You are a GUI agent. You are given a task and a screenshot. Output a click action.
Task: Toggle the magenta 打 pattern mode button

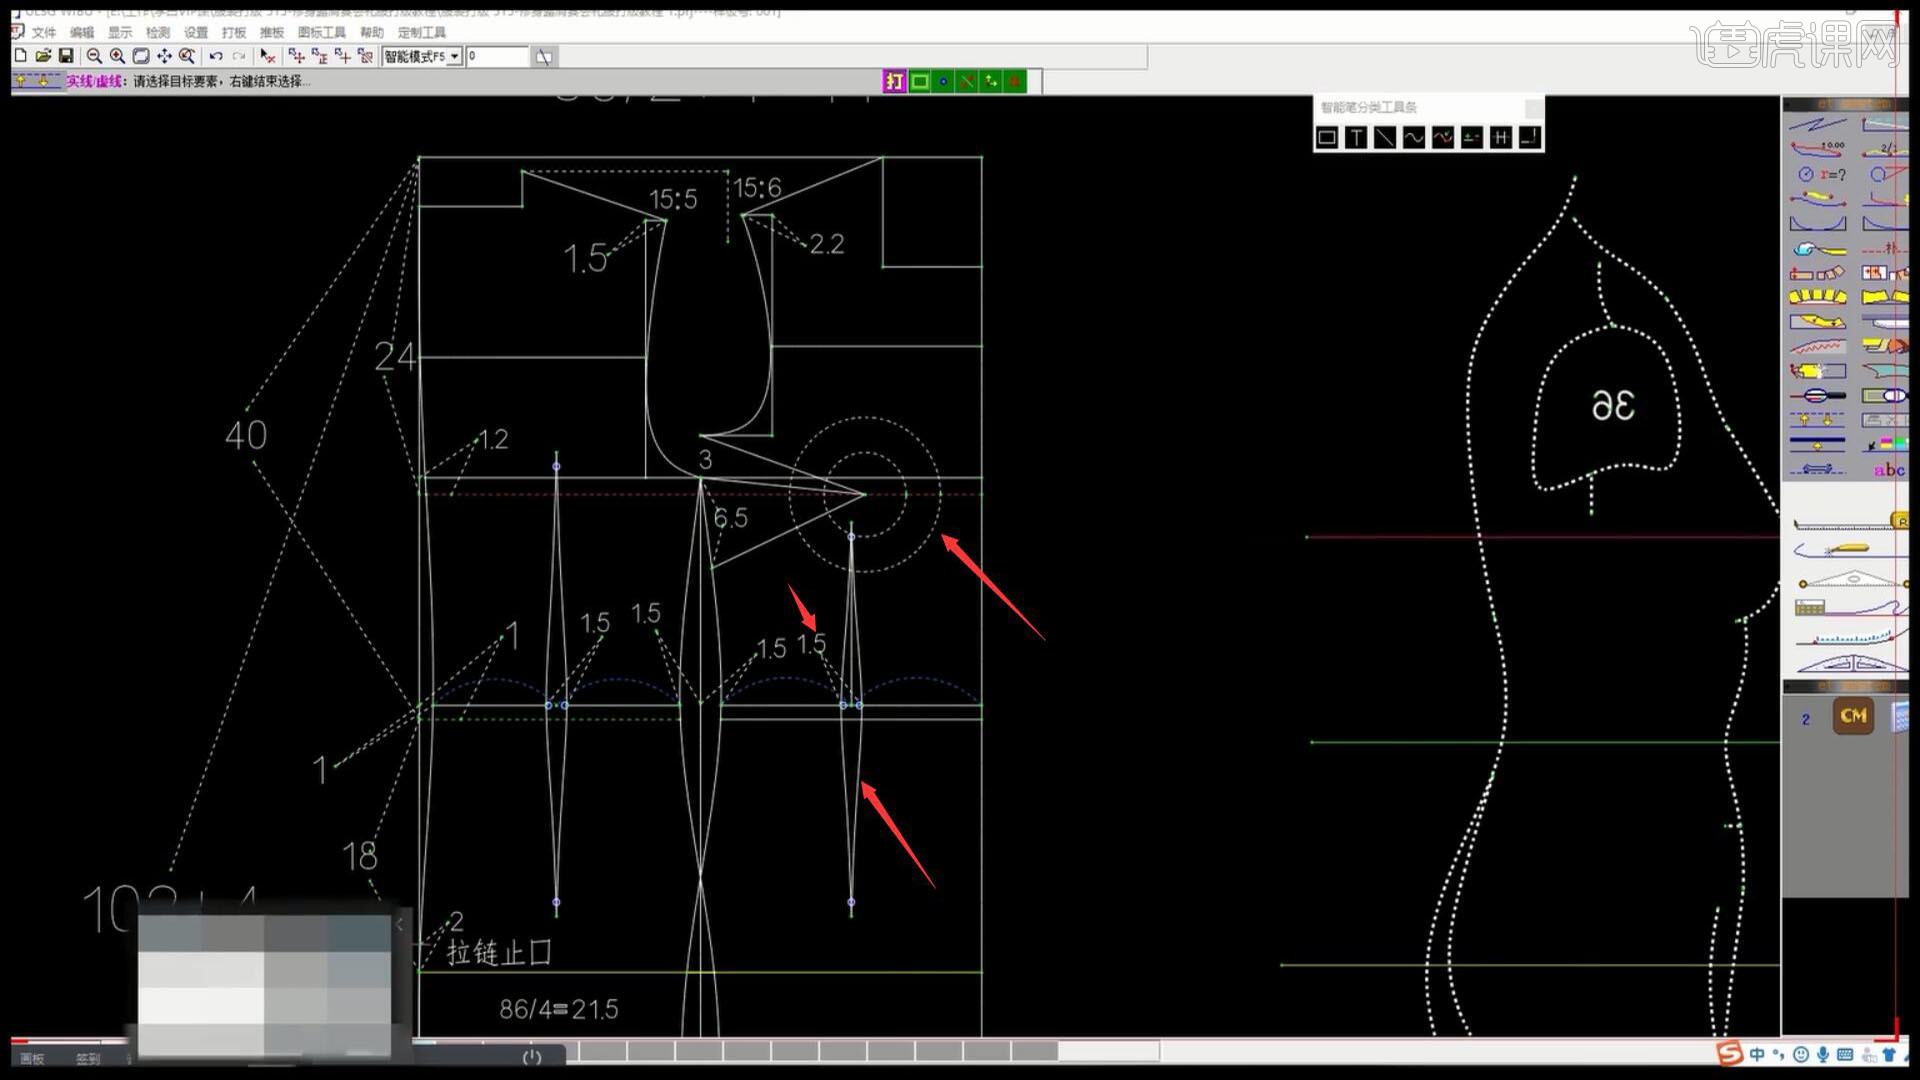[x=894, y=82]
